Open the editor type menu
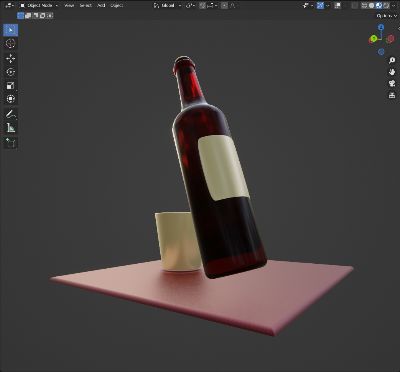400x372 pixels. coord(10,5)
